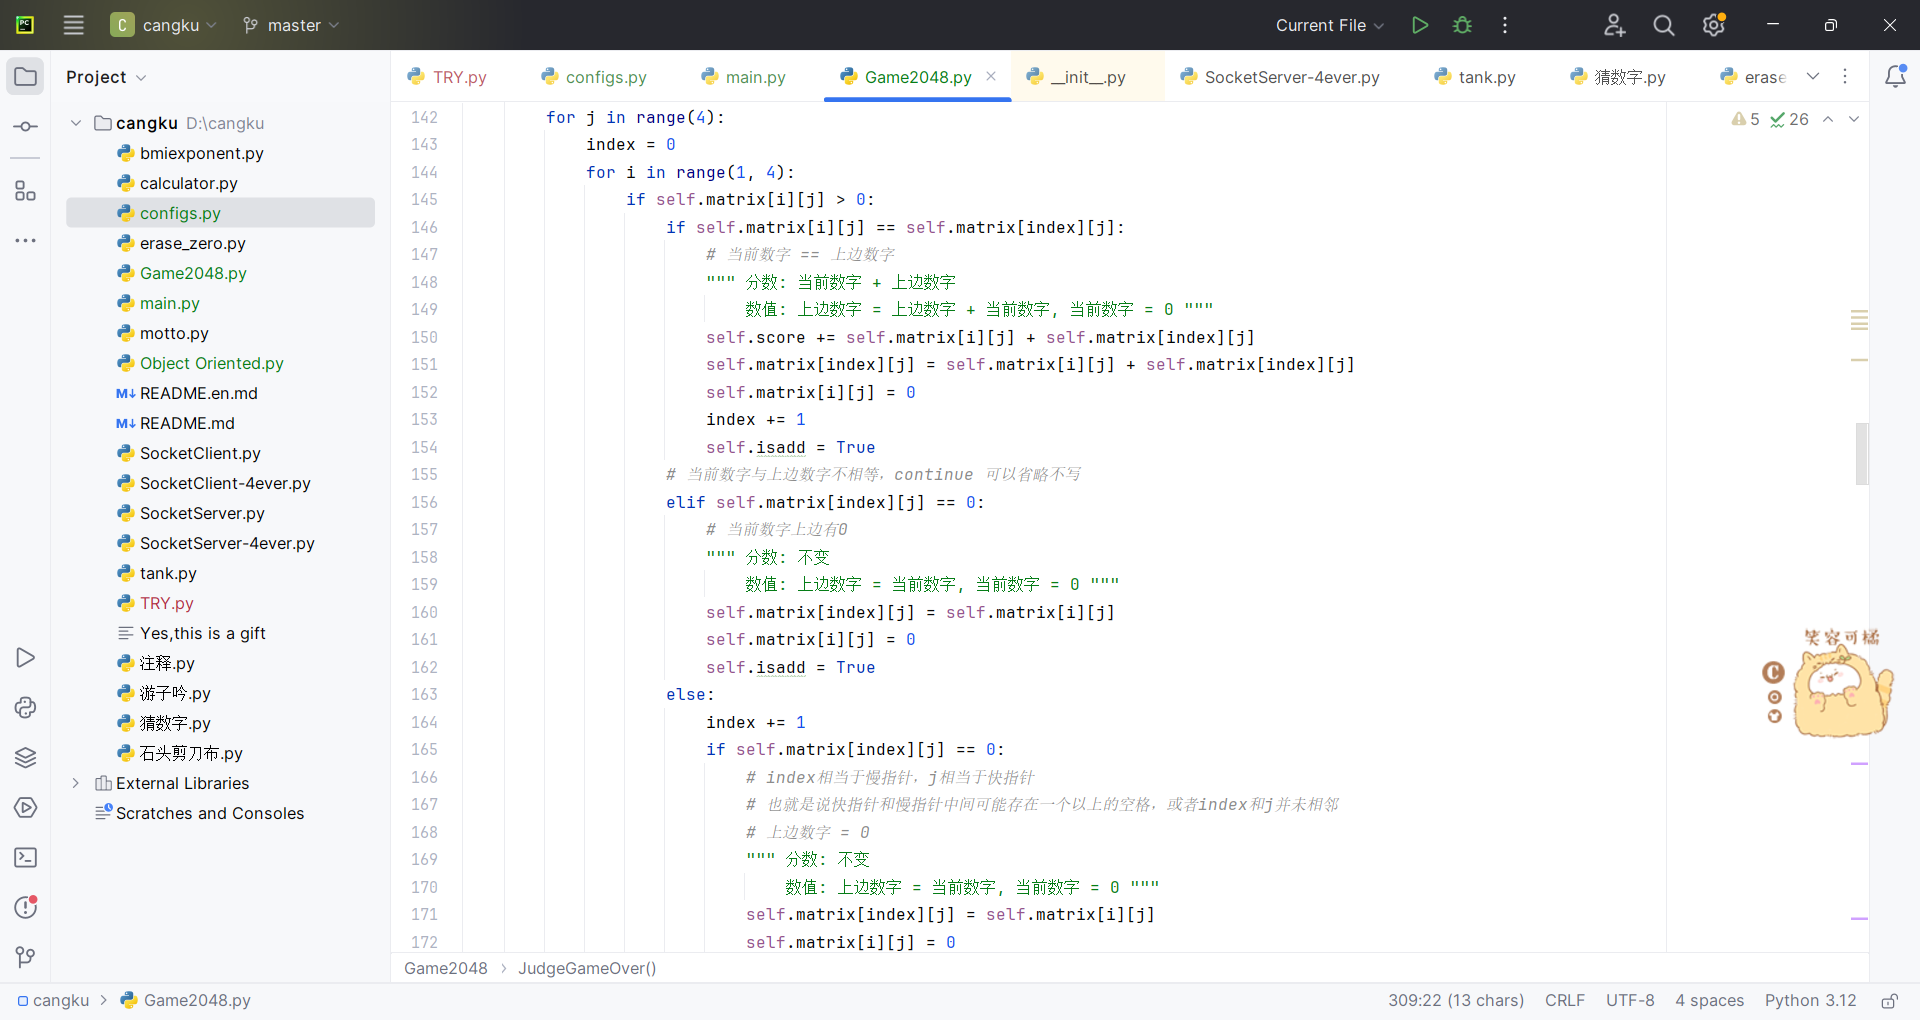This screenshot has width=1920, height=1020.
Task: Select Scratches and Consoles node
Action: pyautogui.click(x=210, y=813)
